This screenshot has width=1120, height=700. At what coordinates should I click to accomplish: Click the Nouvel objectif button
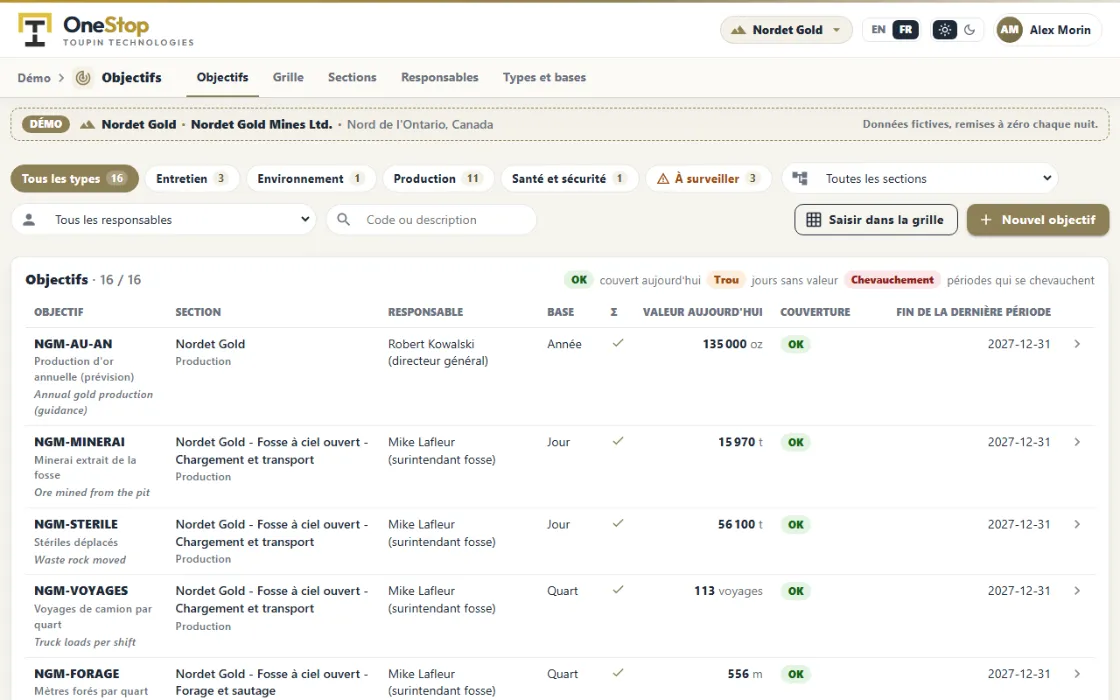tap(1038, 220)
